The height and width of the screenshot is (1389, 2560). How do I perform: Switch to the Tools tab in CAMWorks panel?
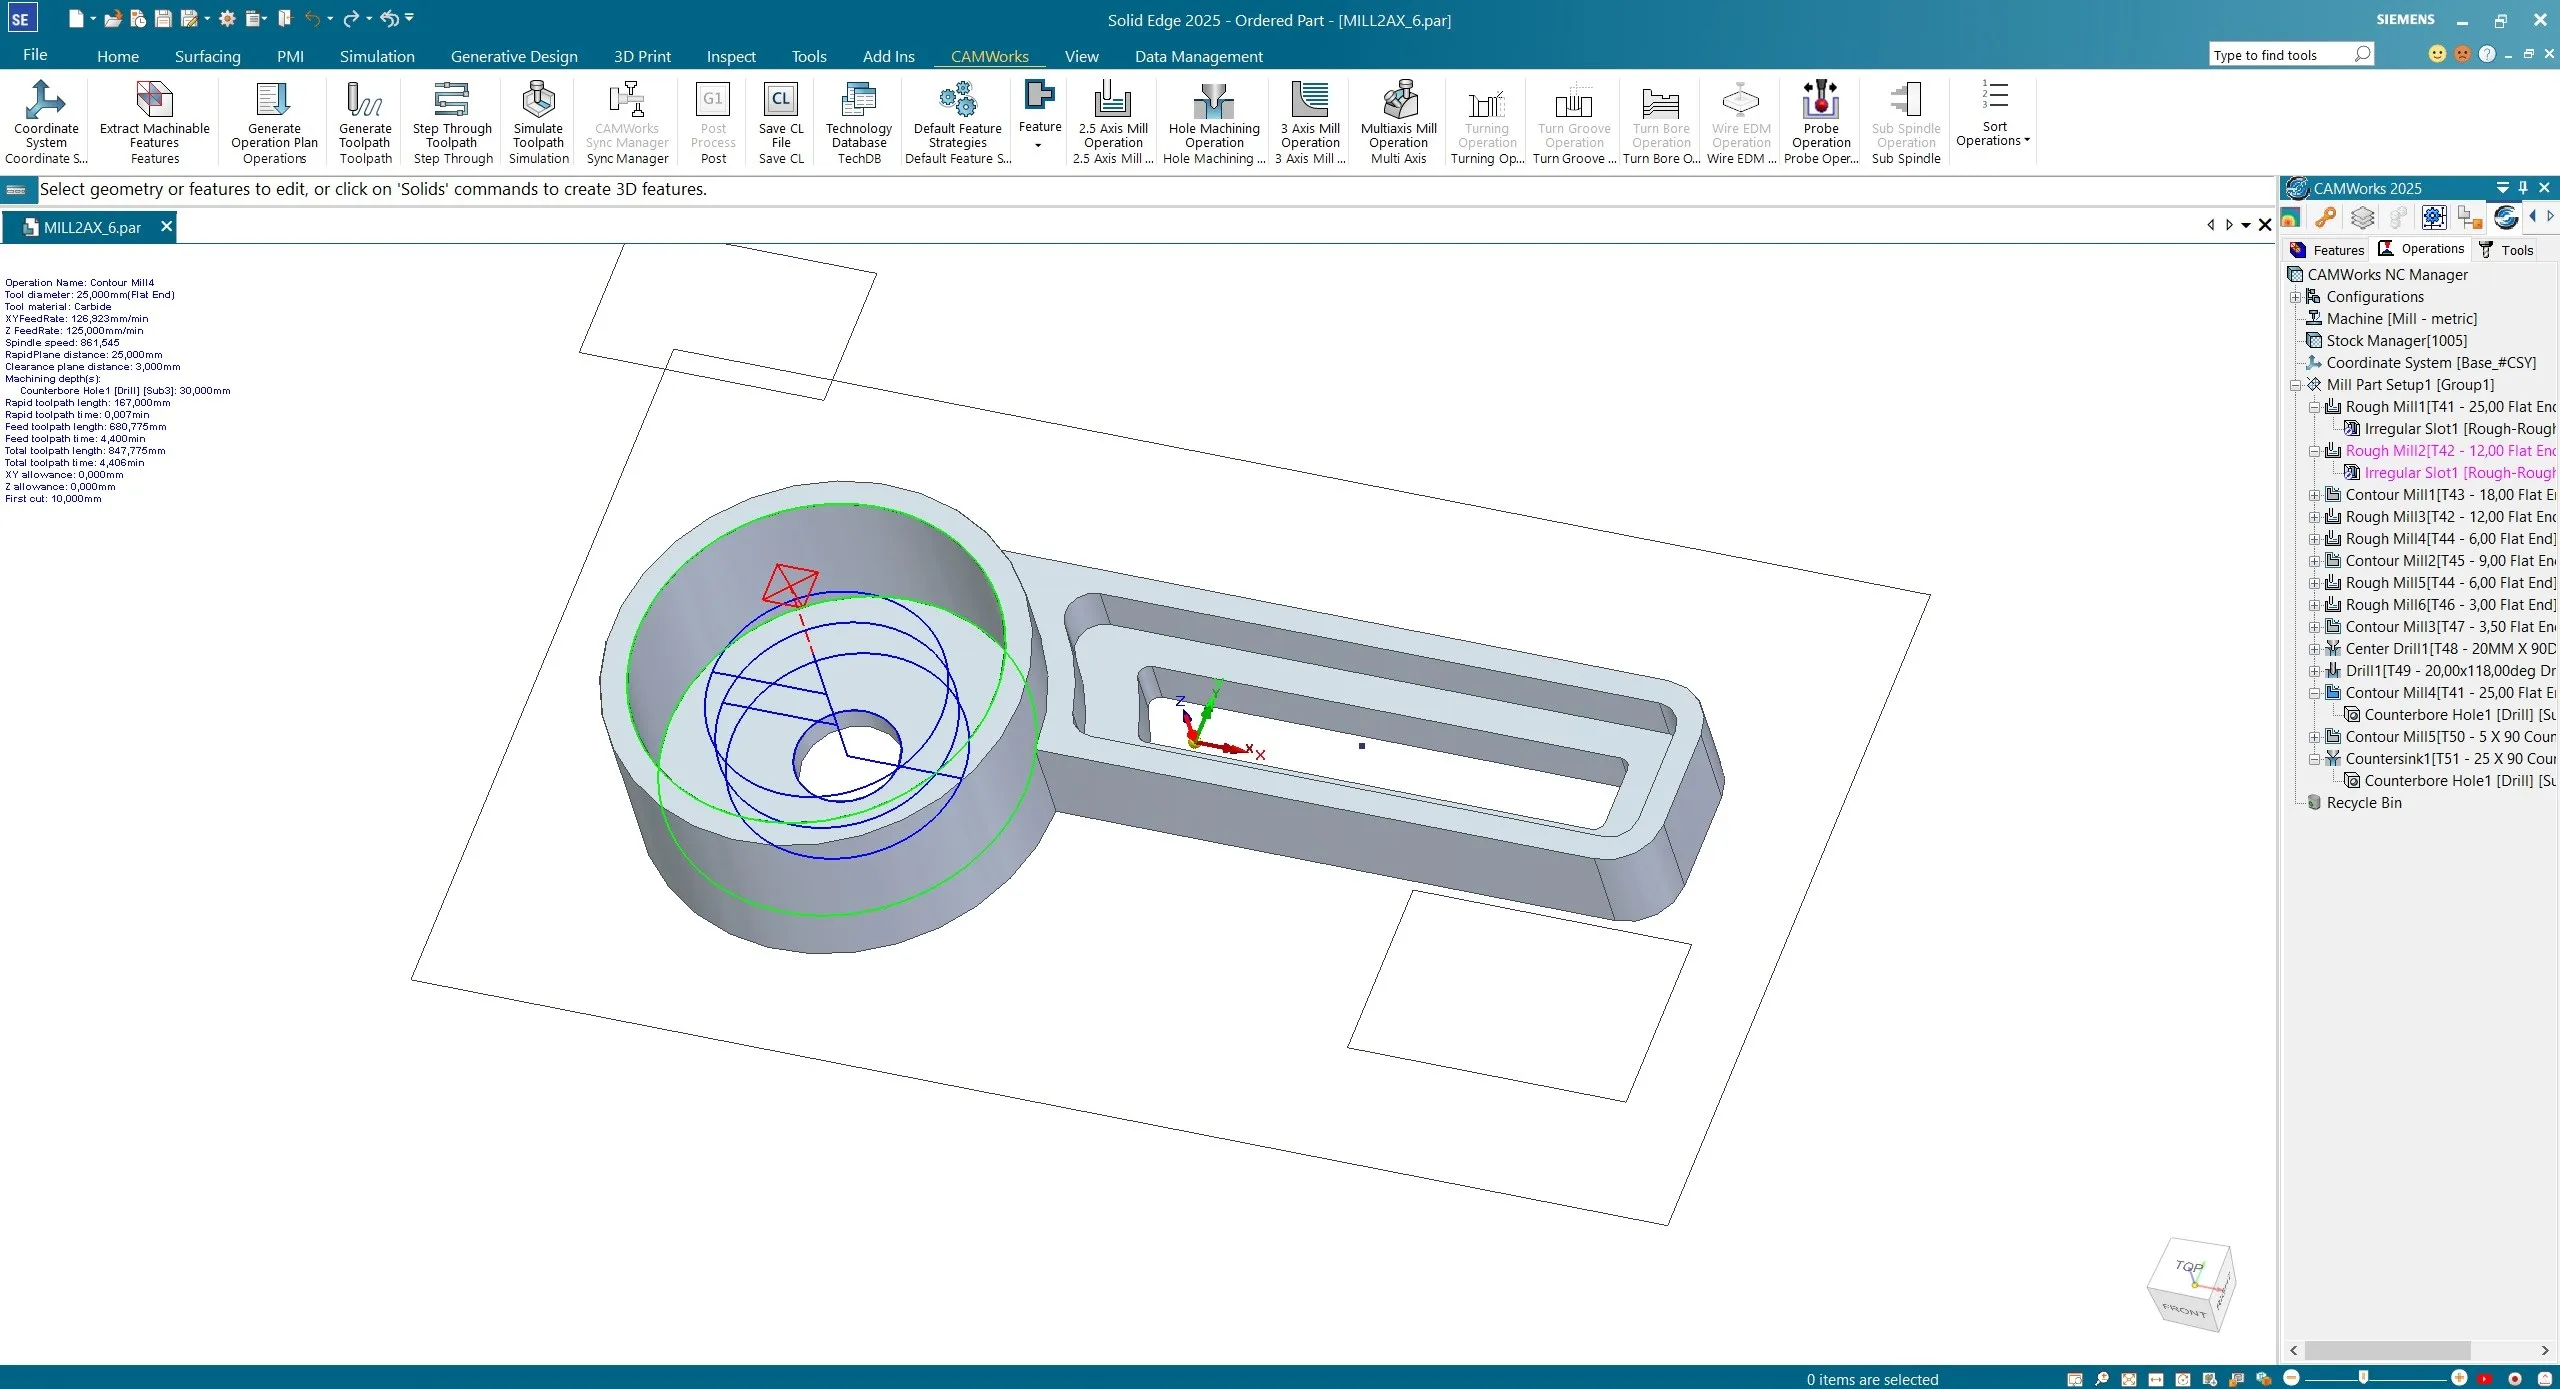coord(2507,250)
